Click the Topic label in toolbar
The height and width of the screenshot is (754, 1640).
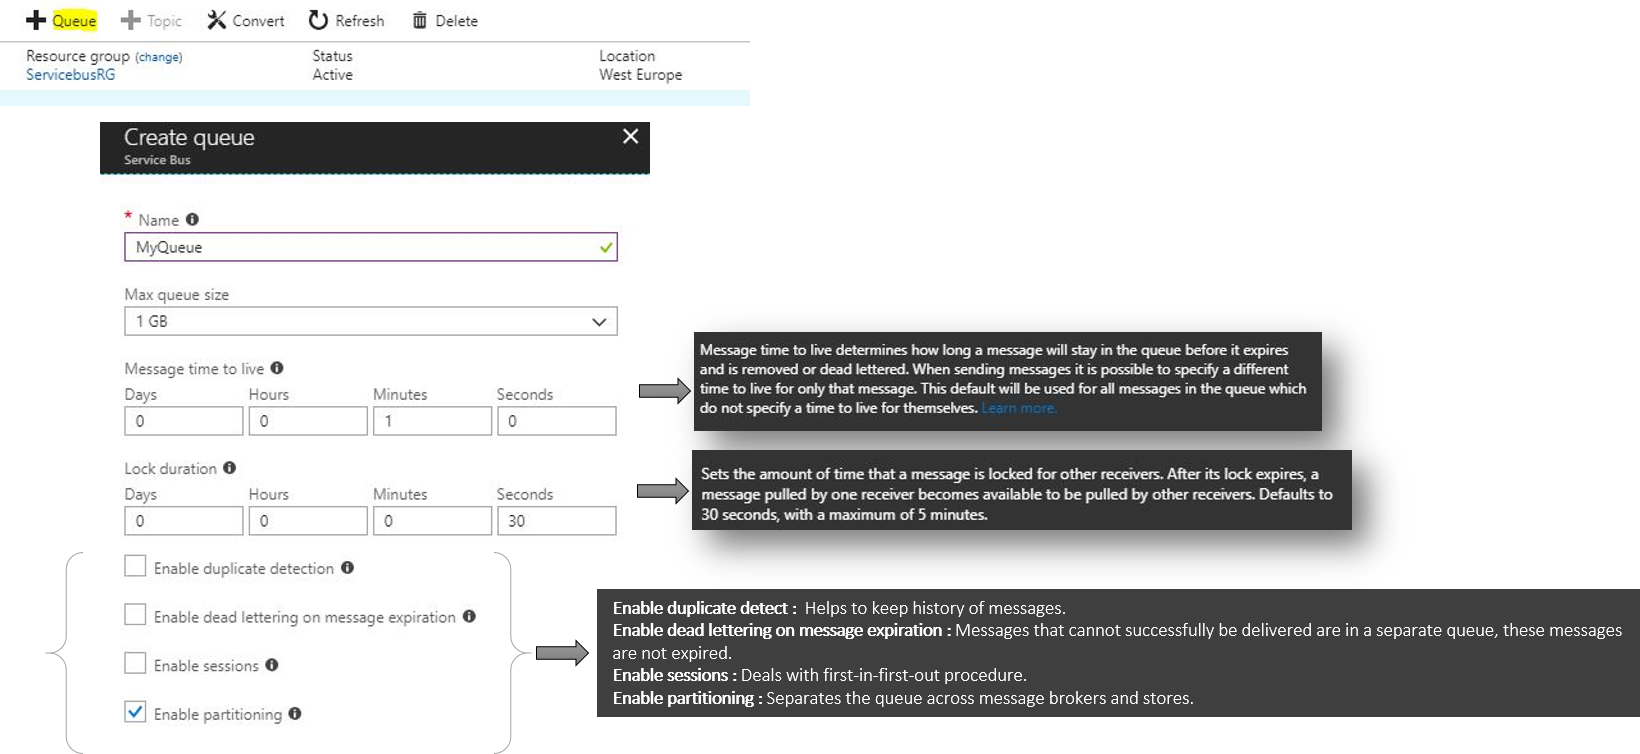click(x=164, y=20)
